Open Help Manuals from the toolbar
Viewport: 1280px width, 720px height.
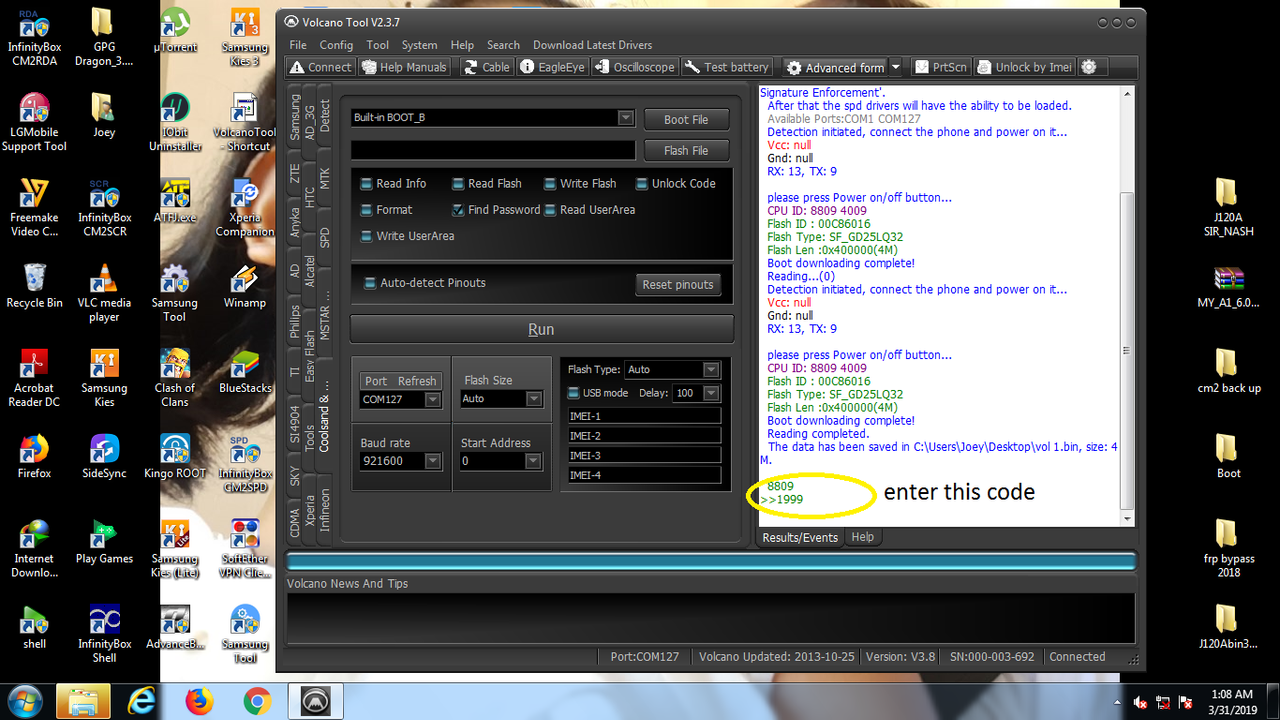(404, 67)
